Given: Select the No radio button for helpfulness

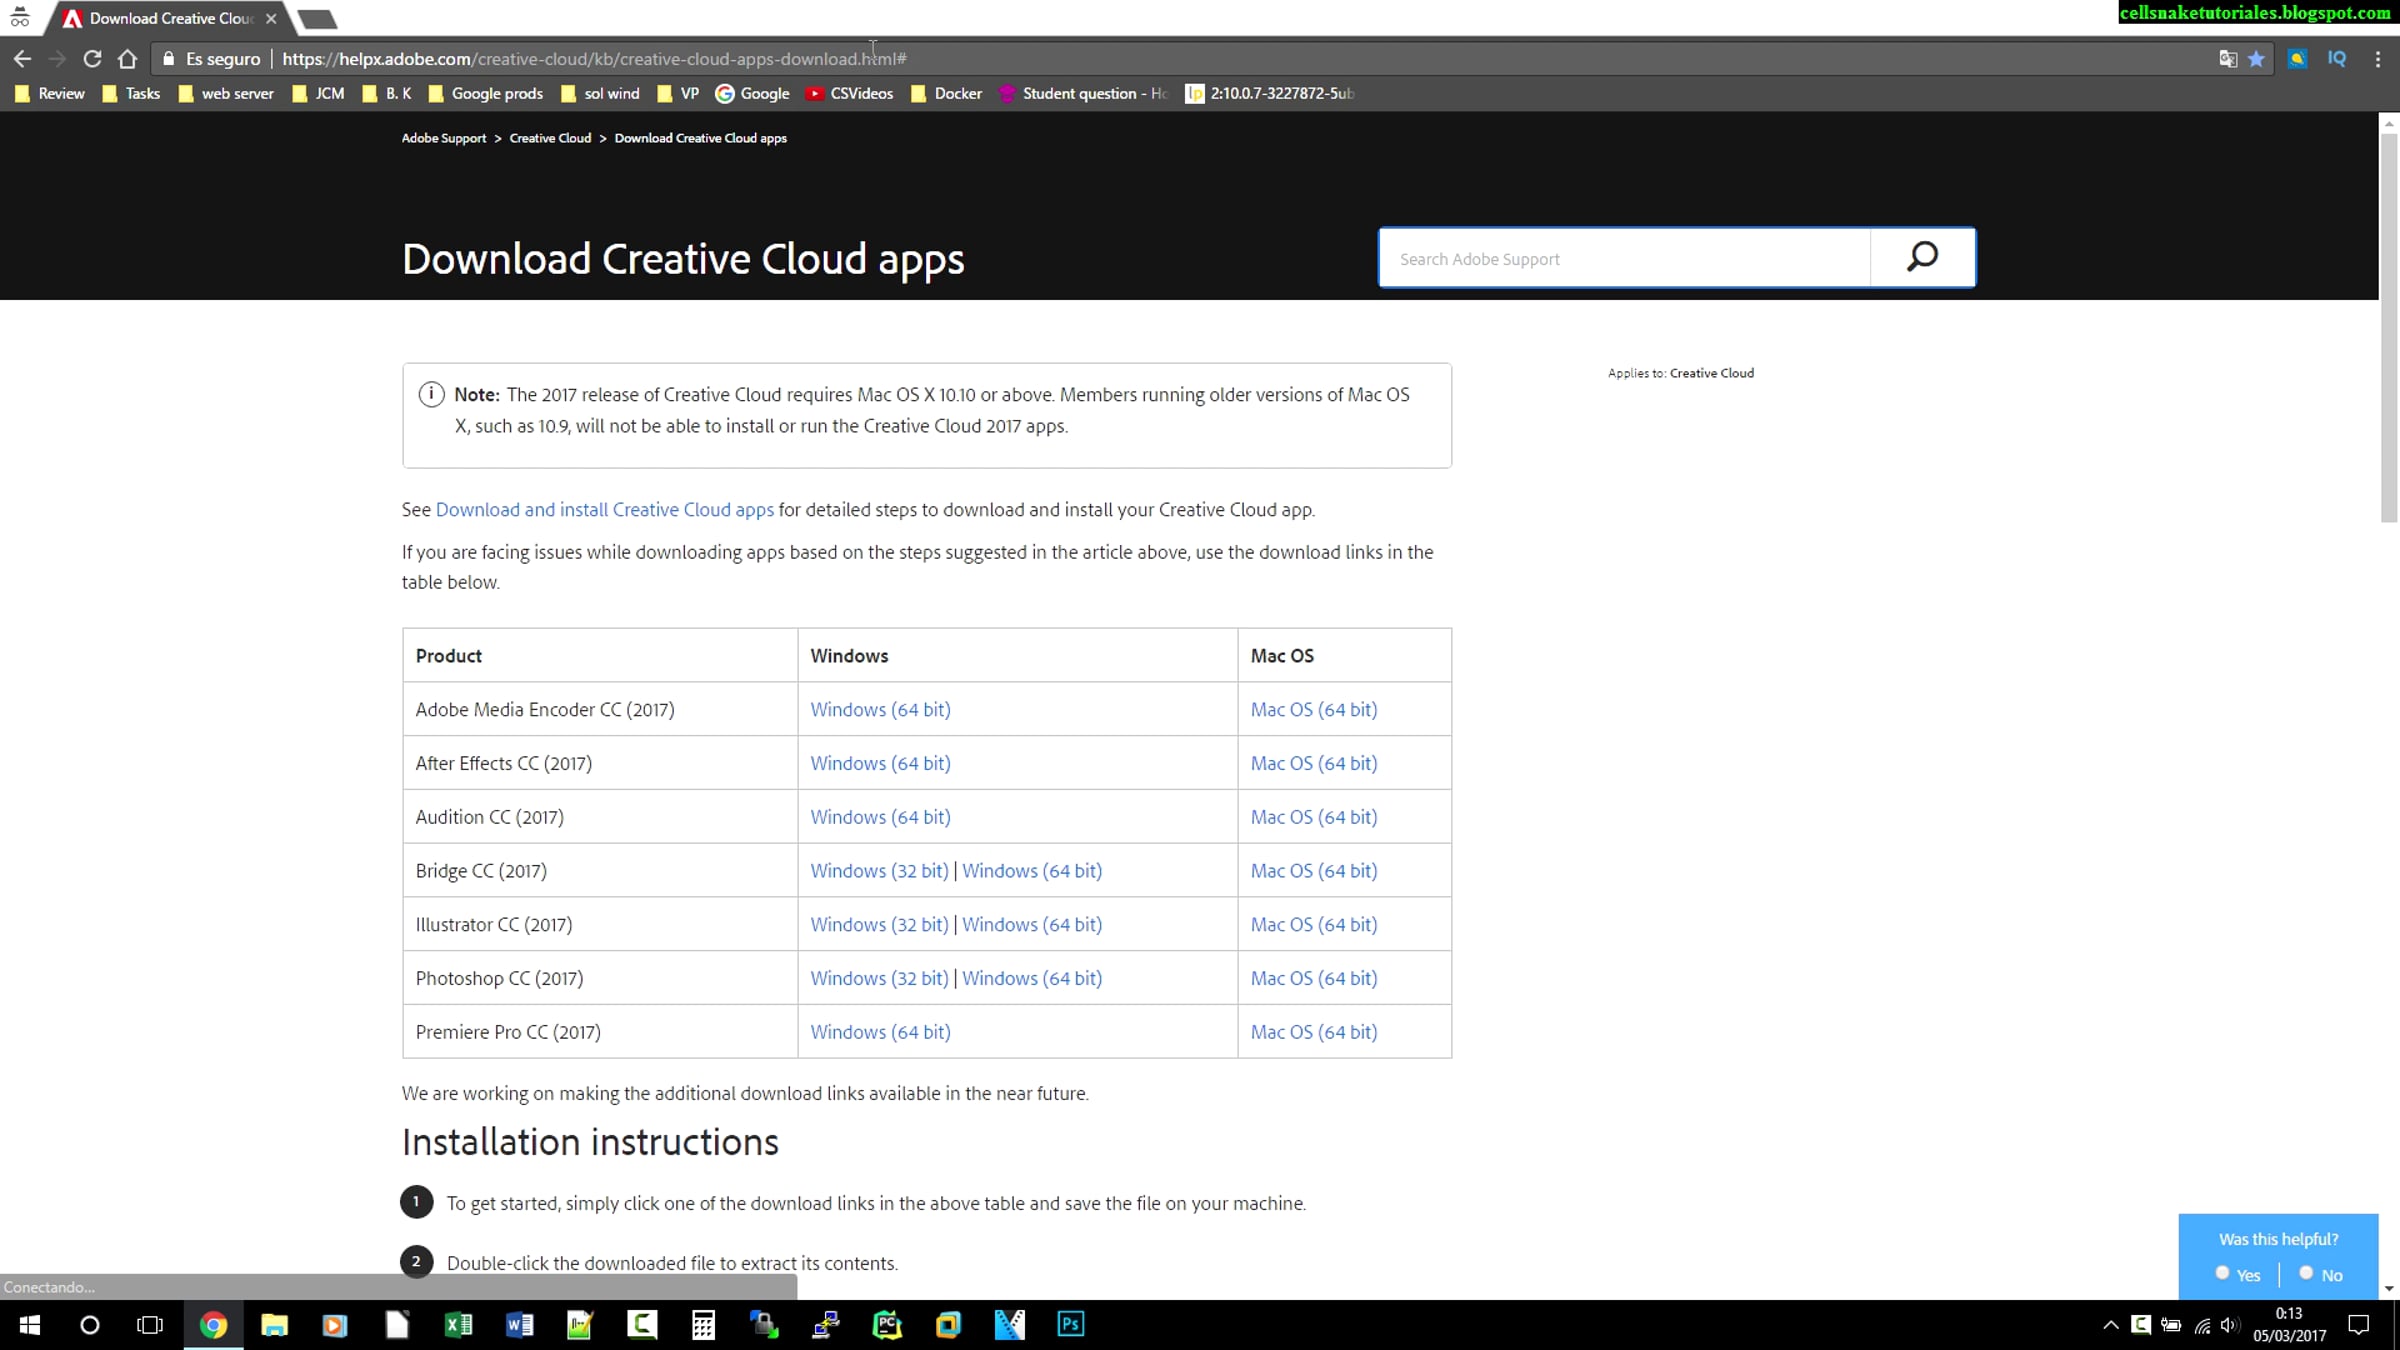Looking at the screenshot, I should coord(2306,1273).
